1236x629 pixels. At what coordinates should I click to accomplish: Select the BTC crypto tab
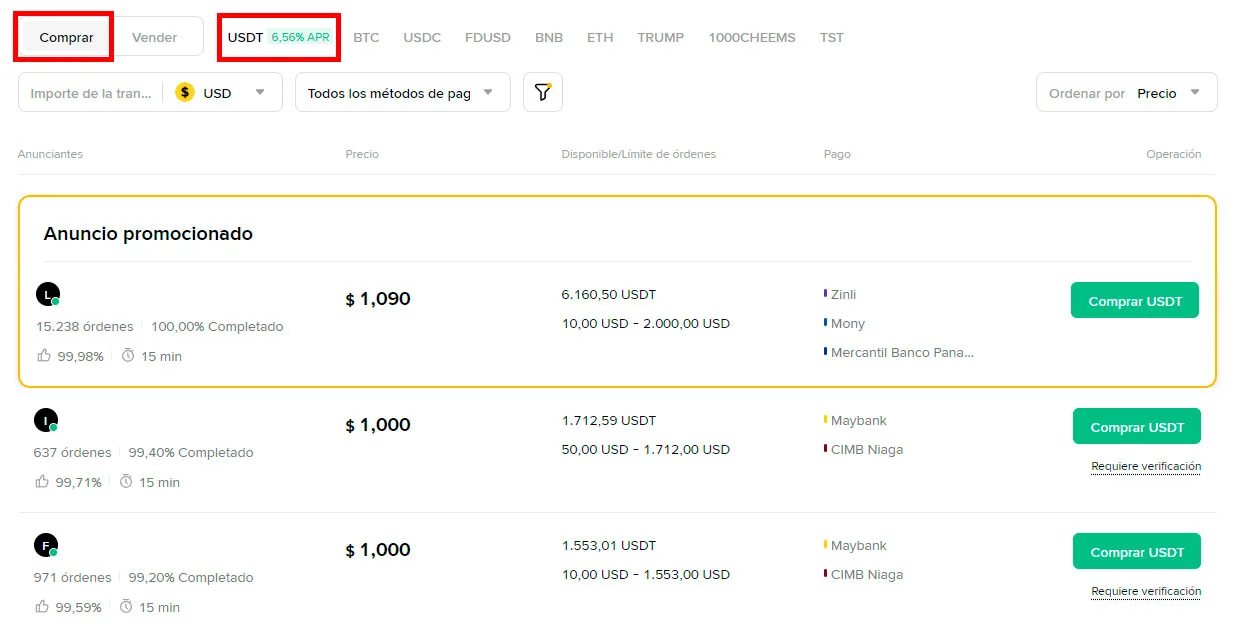click(x=366, y=37)
